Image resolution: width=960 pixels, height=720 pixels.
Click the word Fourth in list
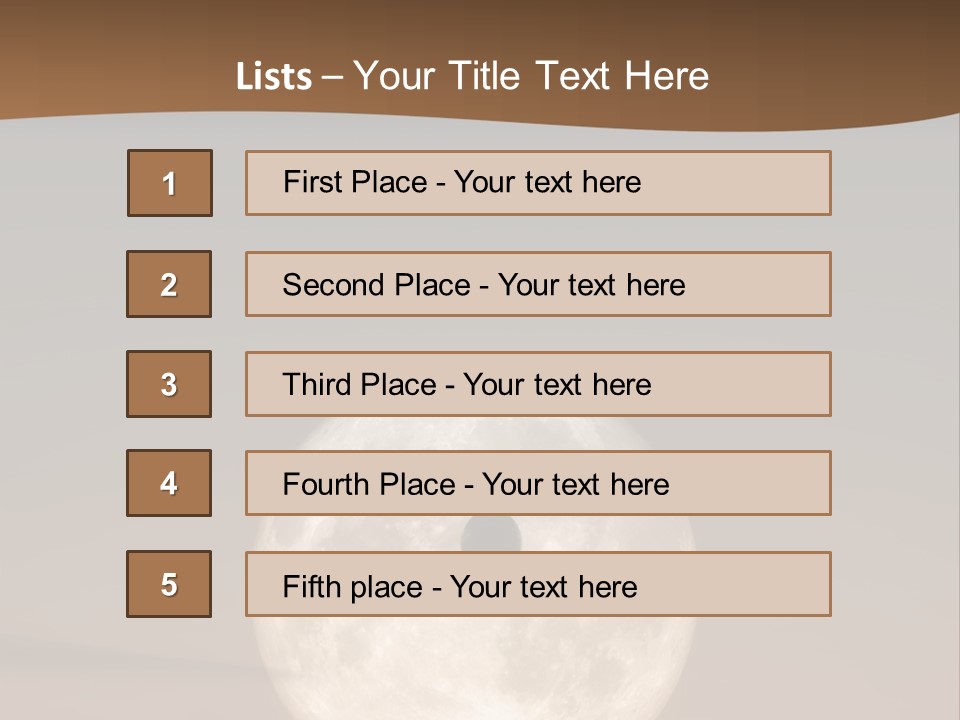[326, 484]
